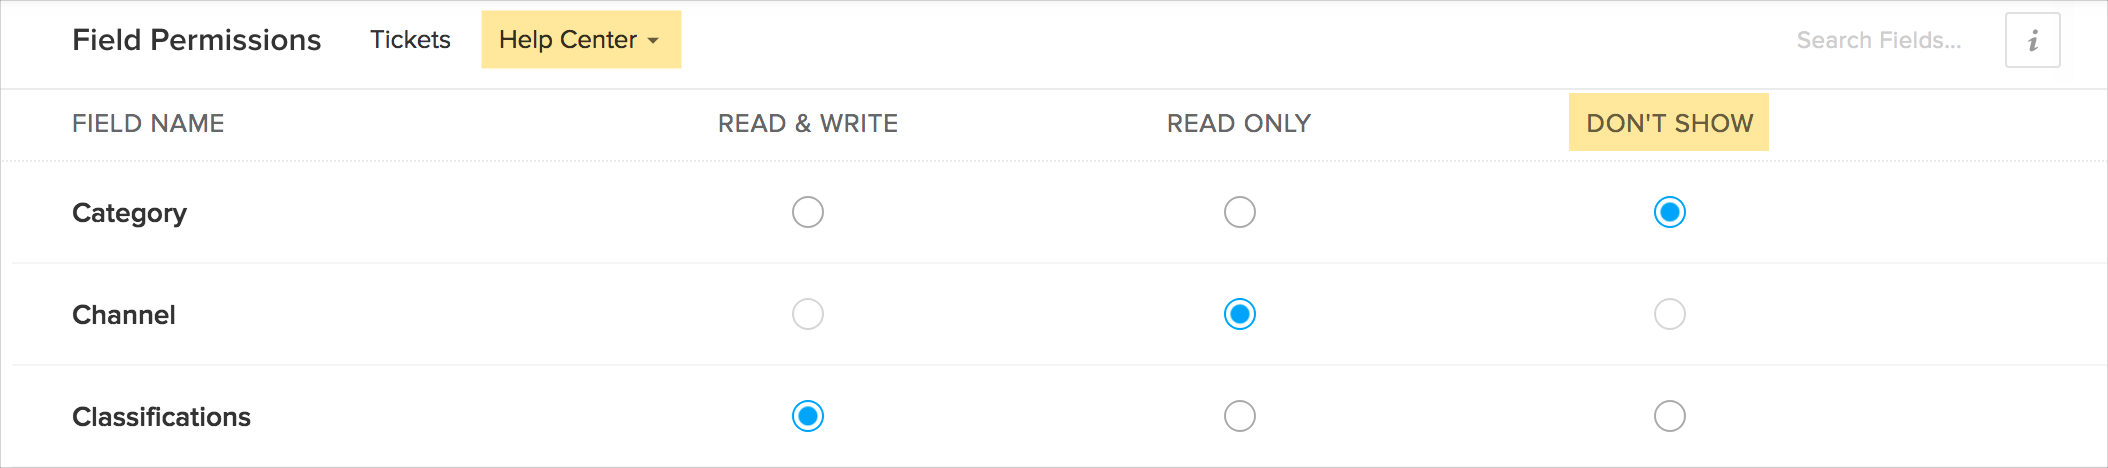Set Classifications to Read Only
The width and height of the screenshot is (2108, 468).
[1240, 416]
